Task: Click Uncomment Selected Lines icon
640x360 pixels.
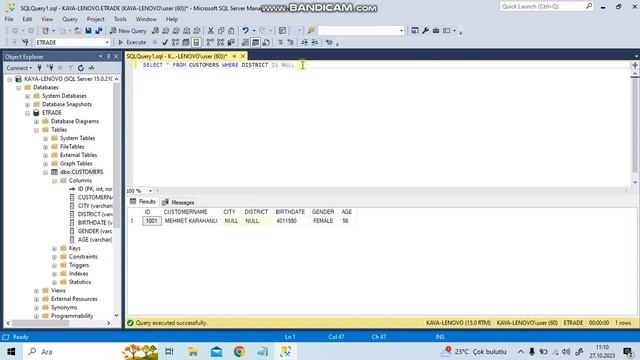Action: tap(290, 42)
